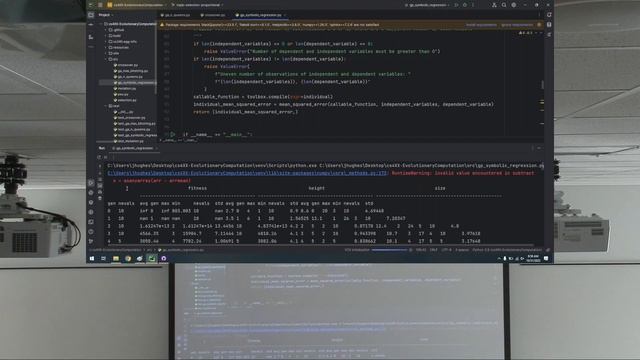Open the Structure tool window icon
The width and height of the screenshot is (640, 360).
click(x=91, y=37)
